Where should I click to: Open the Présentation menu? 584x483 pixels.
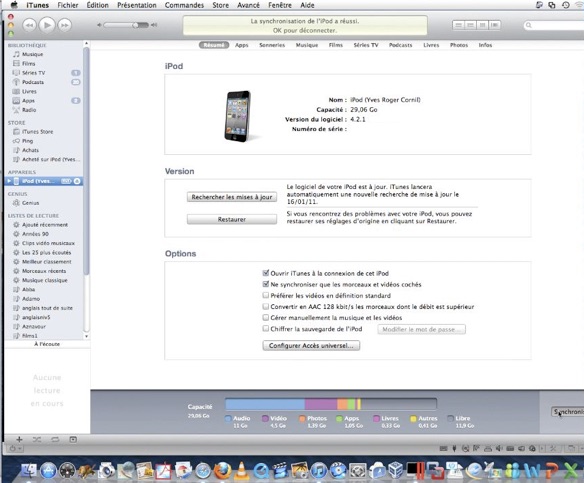137,5
